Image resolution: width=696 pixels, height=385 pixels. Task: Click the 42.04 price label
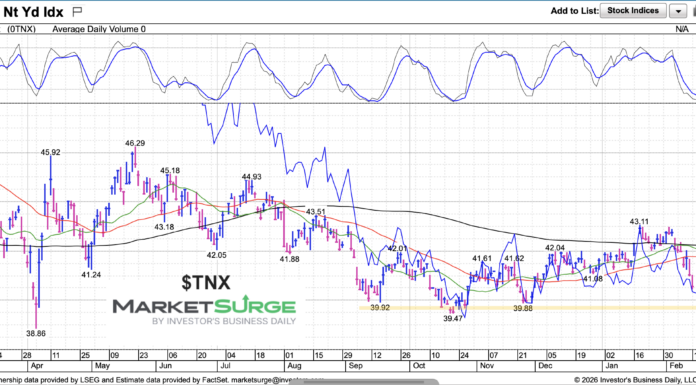[x=555, y=247]
